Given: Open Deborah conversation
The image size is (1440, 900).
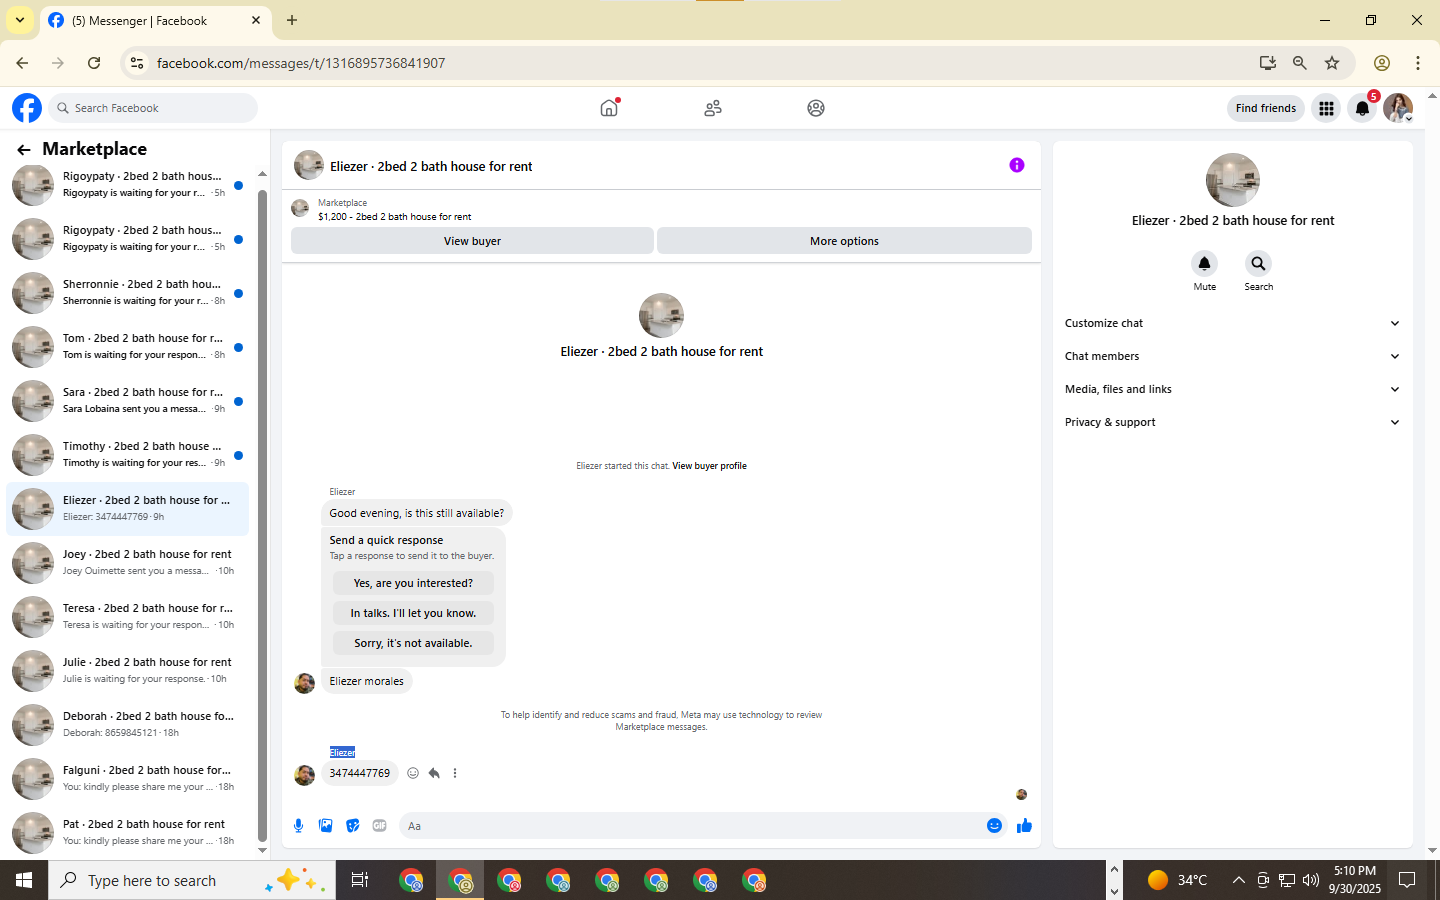Looking at the screenshot, I should (x=128, y=725).
